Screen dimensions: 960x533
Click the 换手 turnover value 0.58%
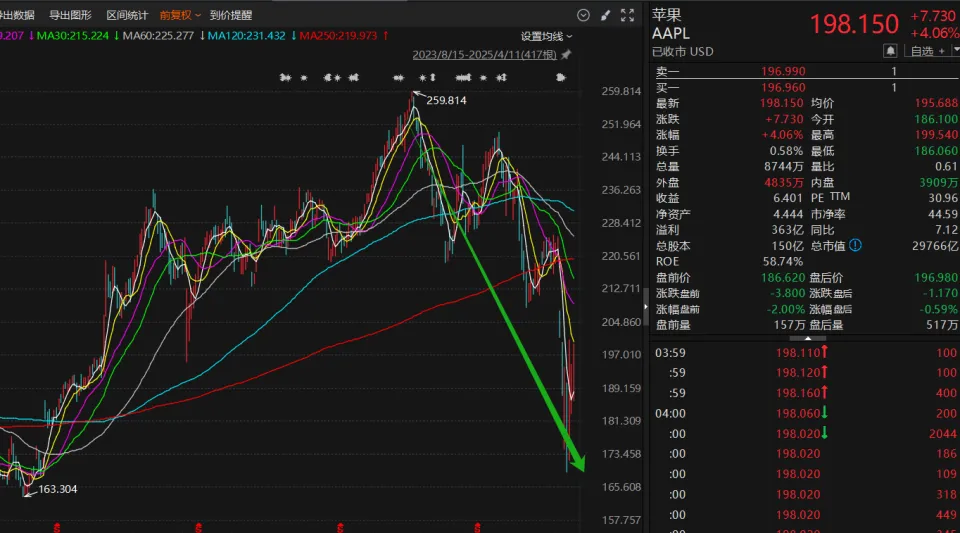786,151
